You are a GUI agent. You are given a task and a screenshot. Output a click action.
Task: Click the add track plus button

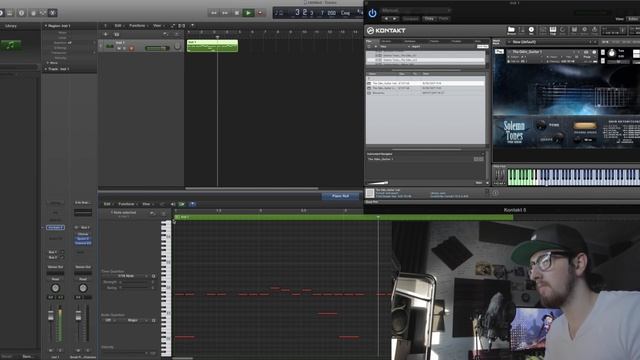pos(106,34)
